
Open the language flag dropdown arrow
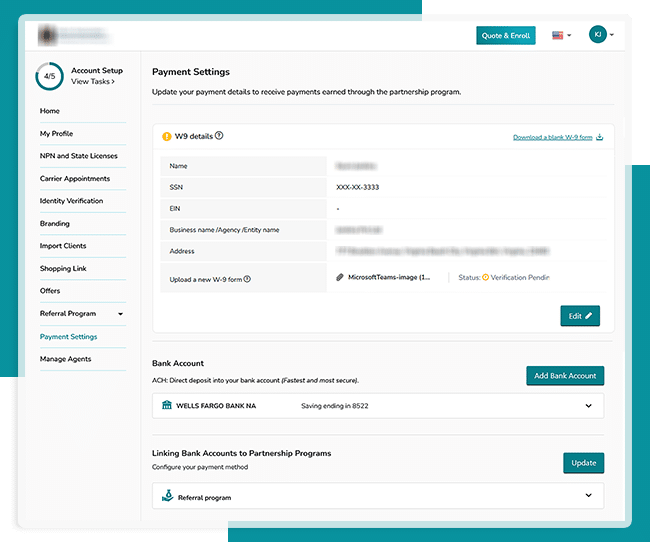(x=570, y=36)
